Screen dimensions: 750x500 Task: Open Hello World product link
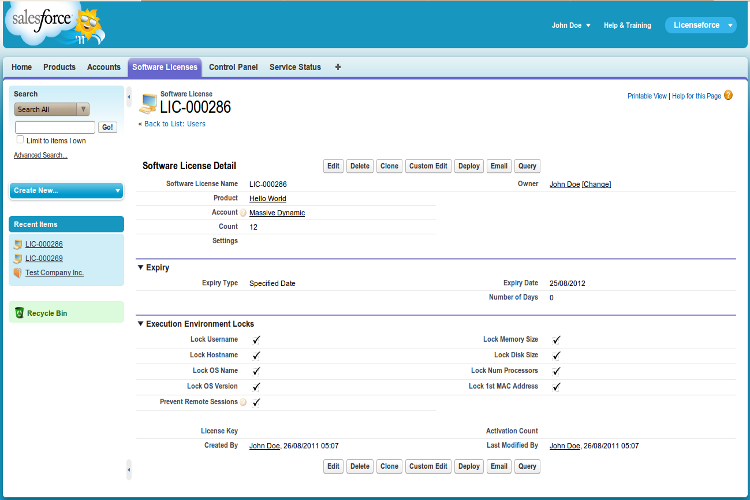tap(268, 199)
